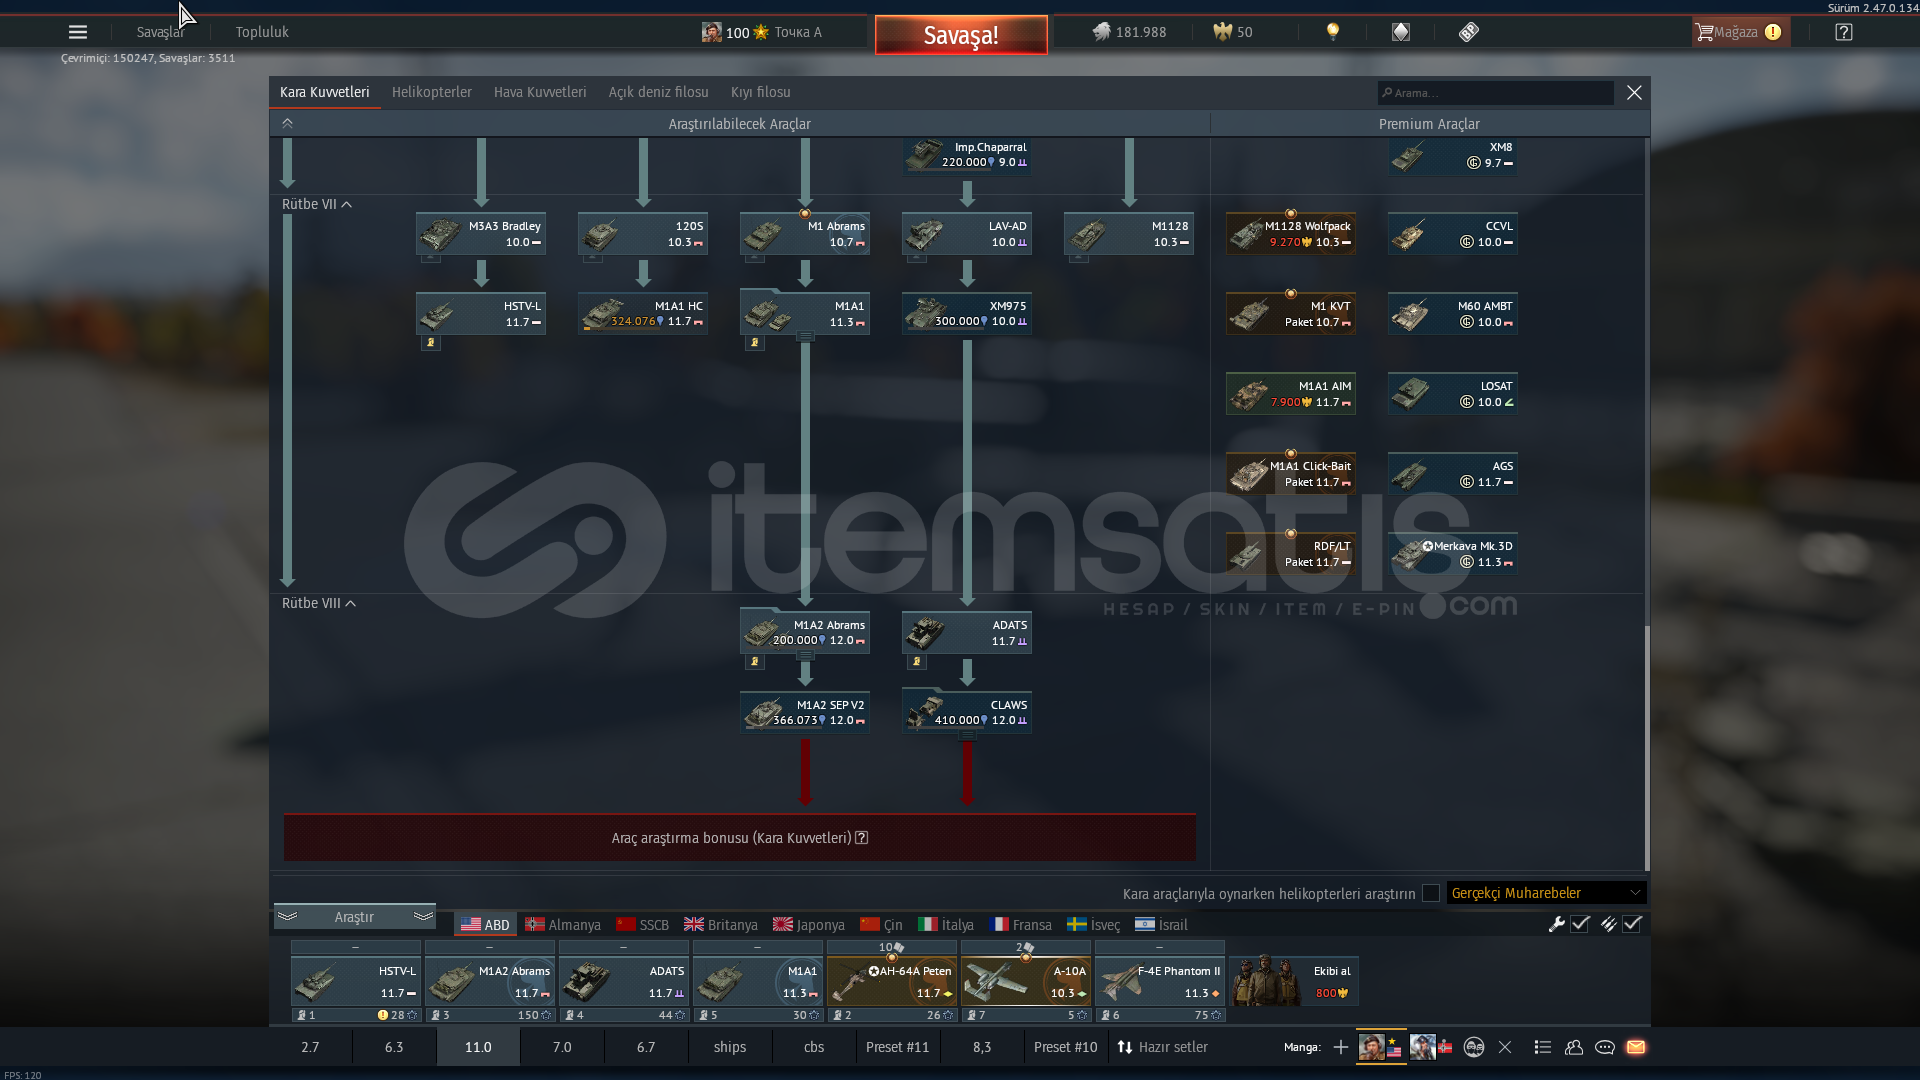The height and width of the screenshot is (1080, 1920).
Task: Open the Mağaza store
Action: pos(1739,32)
